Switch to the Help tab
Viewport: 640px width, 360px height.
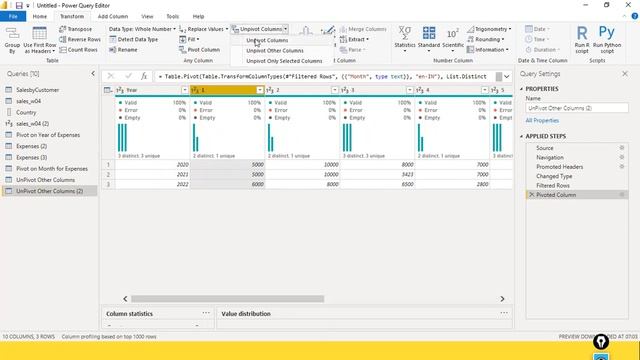tap(198, 16)
